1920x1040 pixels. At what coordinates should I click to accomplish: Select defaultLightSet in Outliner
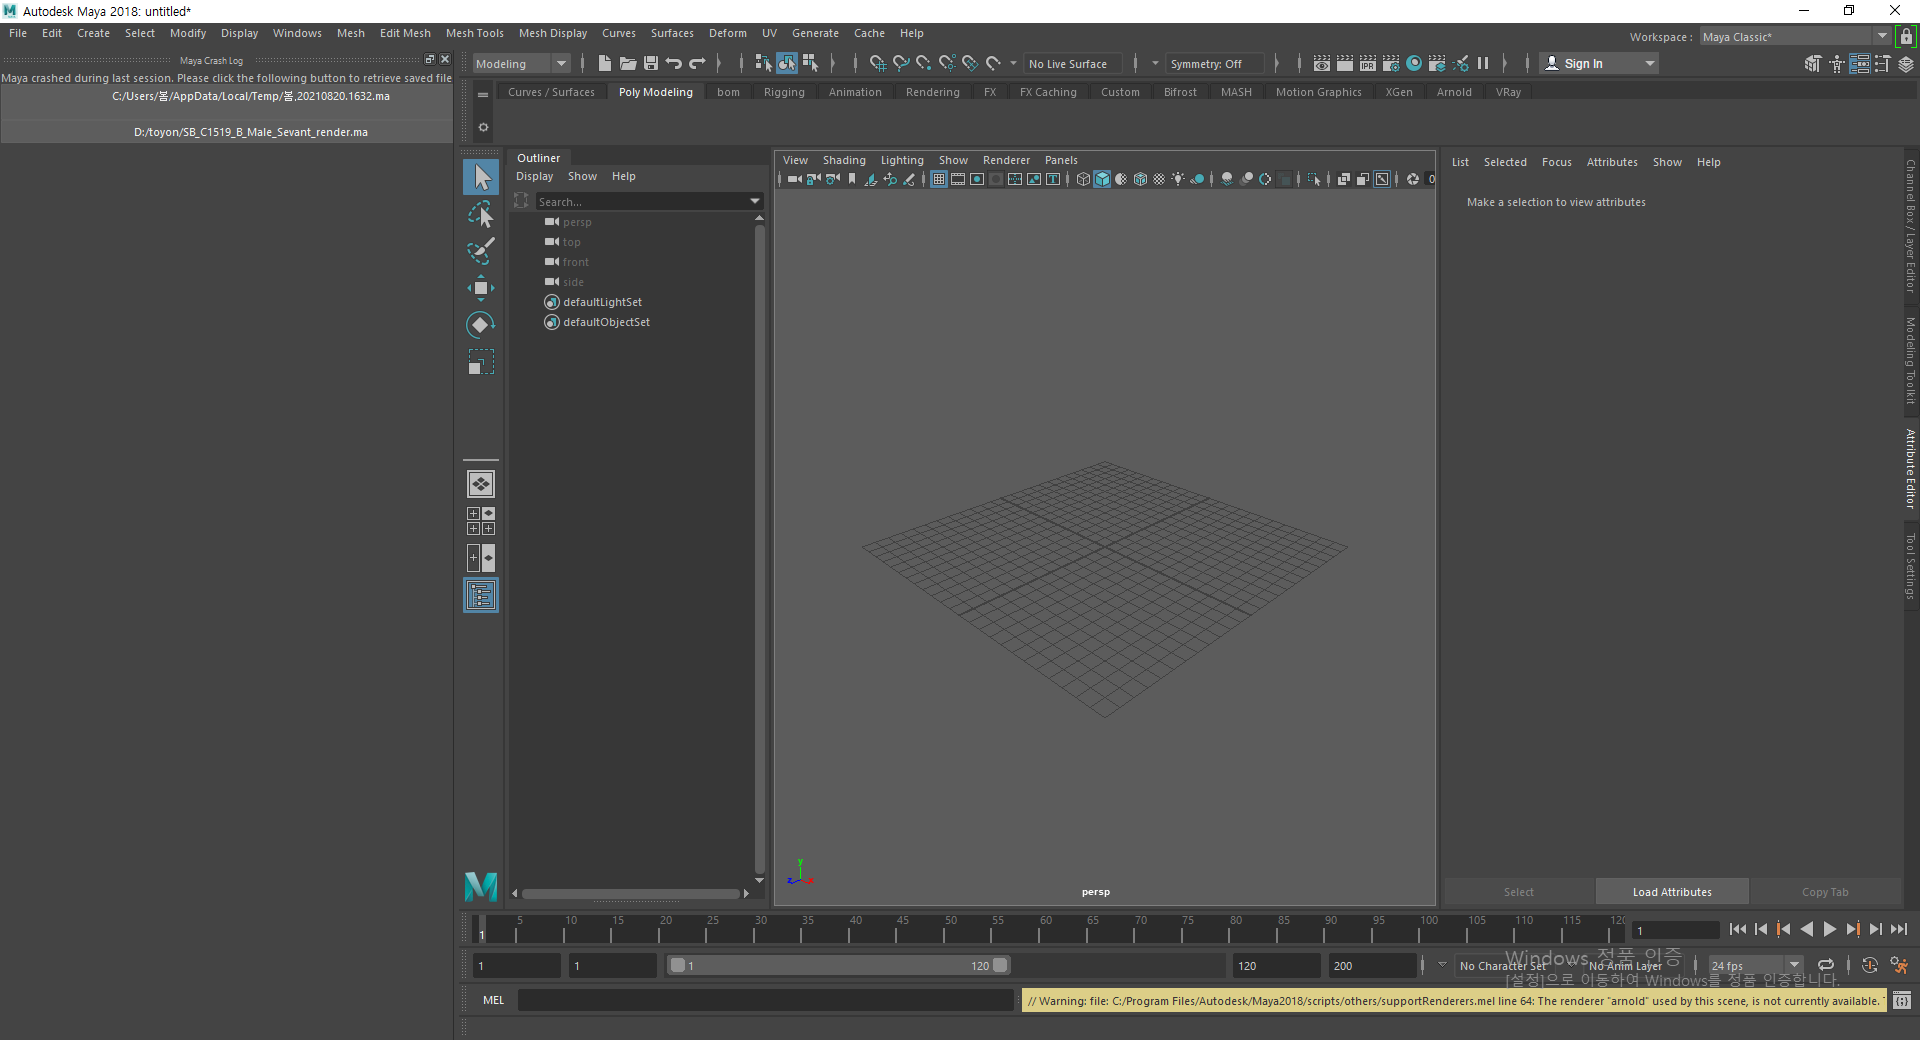[x=602, y=302]
